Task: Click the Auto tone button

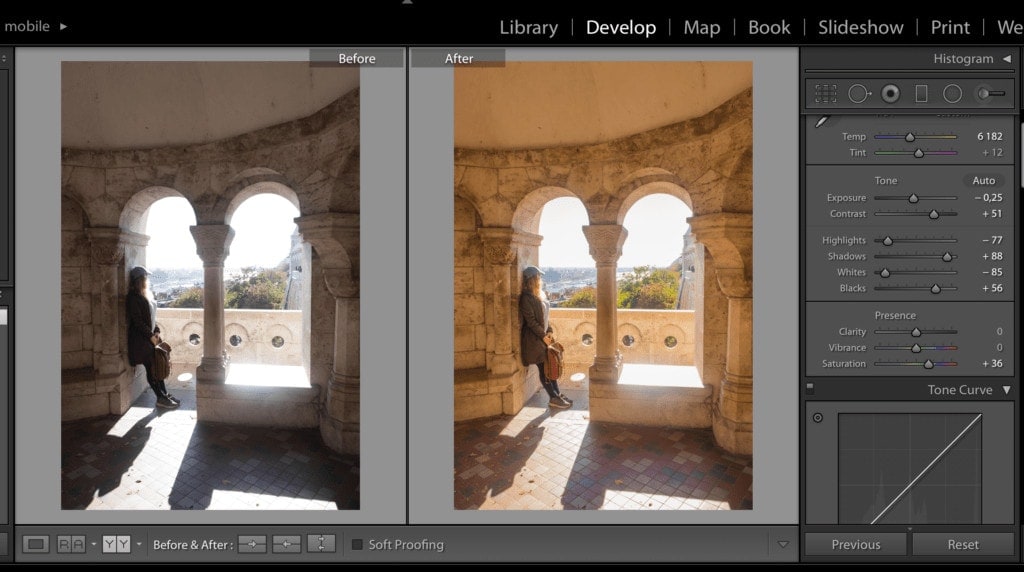Action: tap(983, 181)
